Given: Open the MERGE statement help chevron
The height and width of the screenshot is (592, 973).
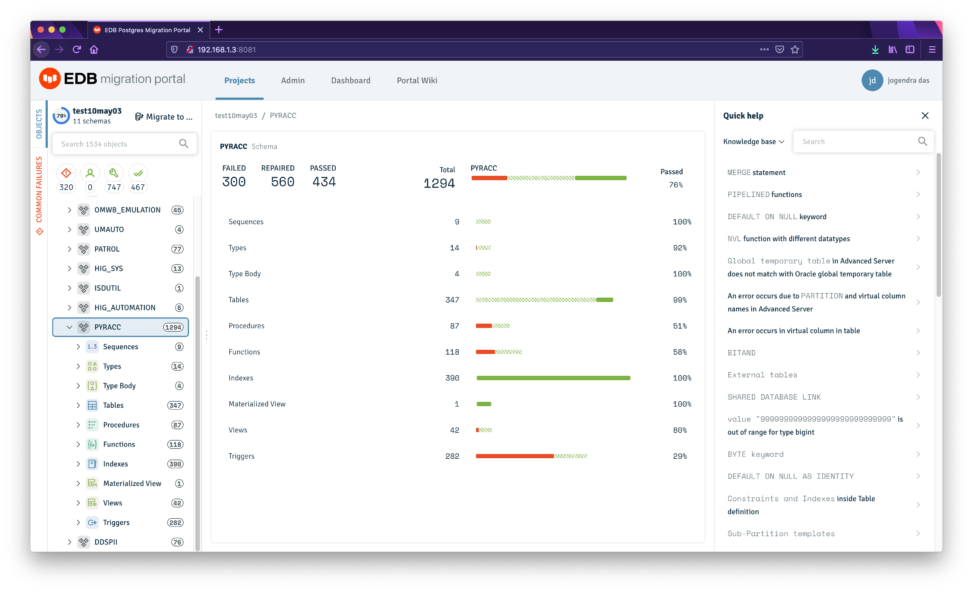Looking at the screenshot, I should point(918,173).
